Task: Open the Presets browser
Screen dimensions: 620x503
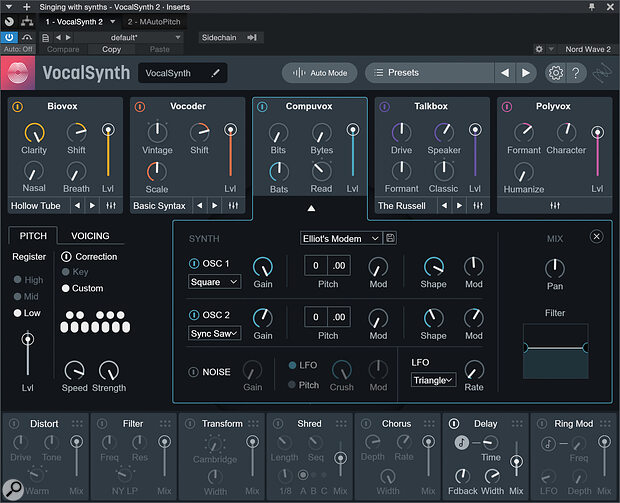Action: click(x=429, y=73)
